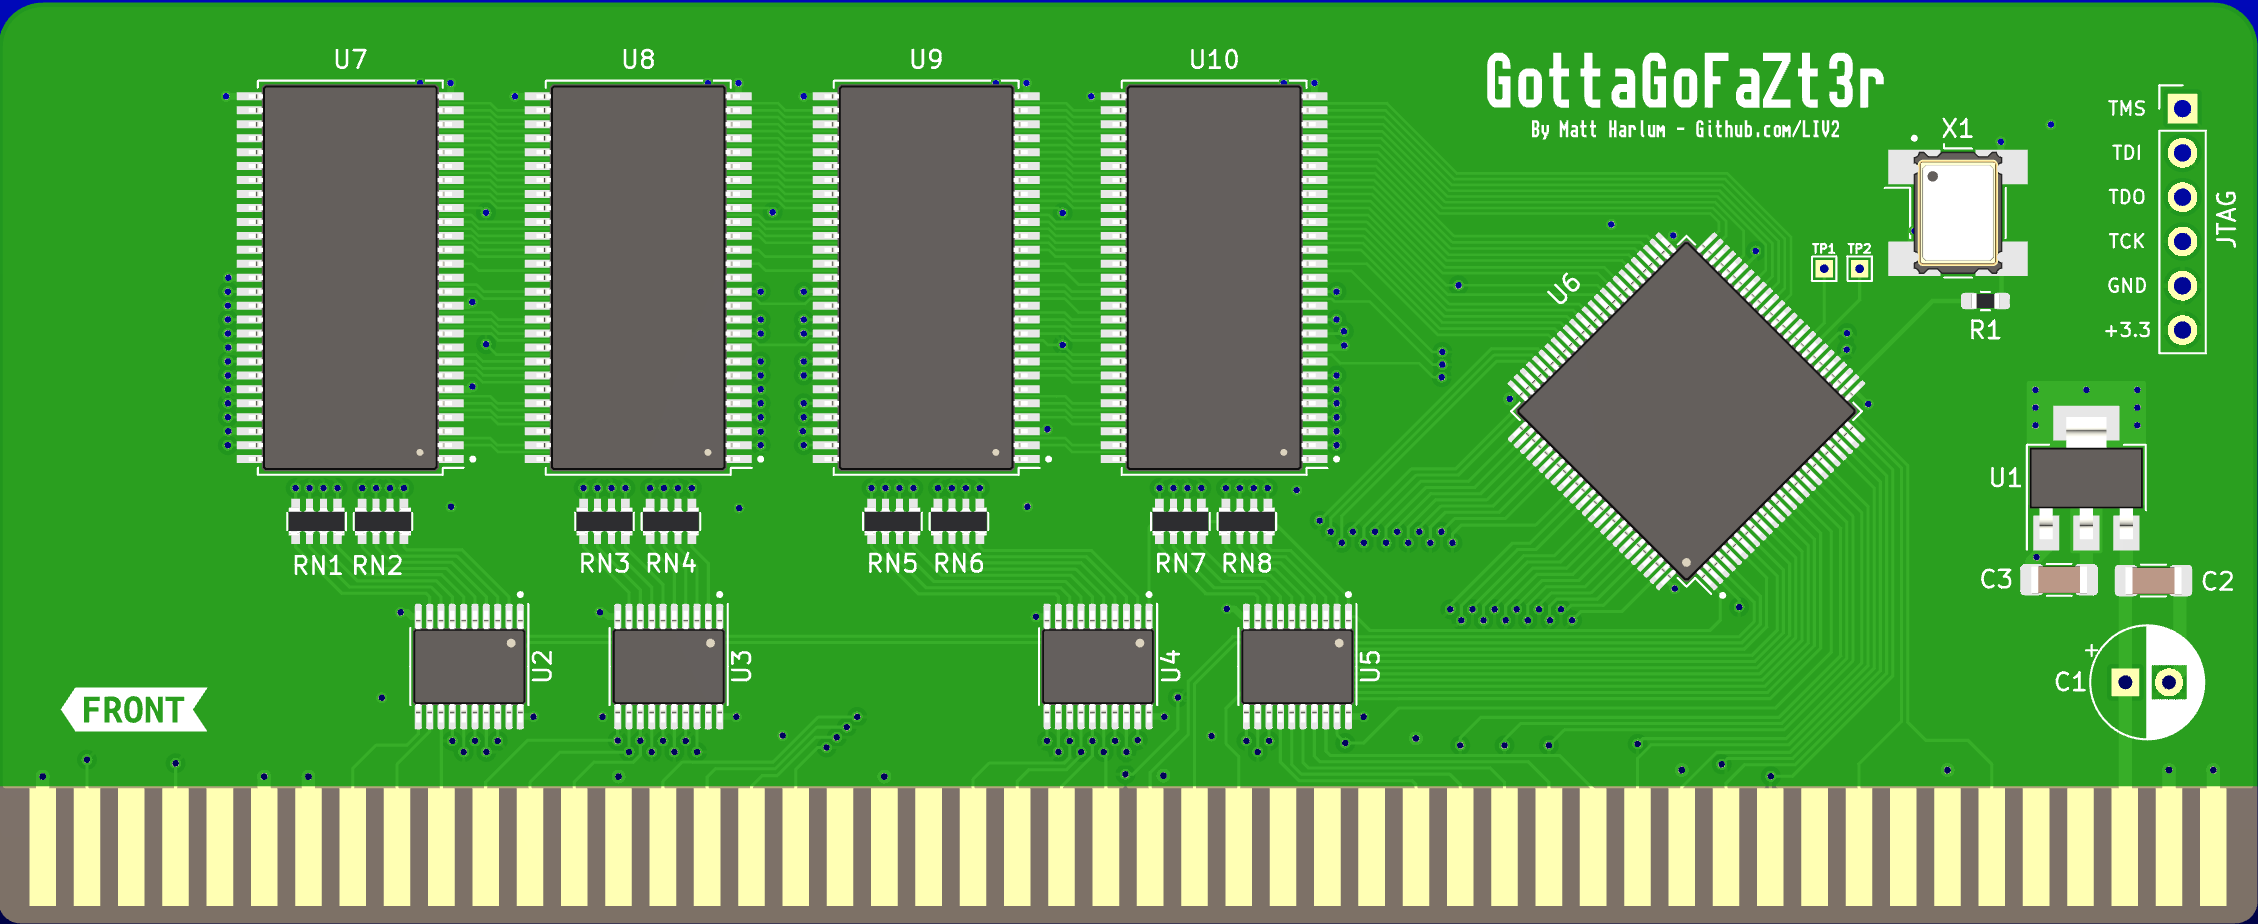Select resistor network RN5
Viewport: 2258px width, 924px height.
click(x=891, y=521)
